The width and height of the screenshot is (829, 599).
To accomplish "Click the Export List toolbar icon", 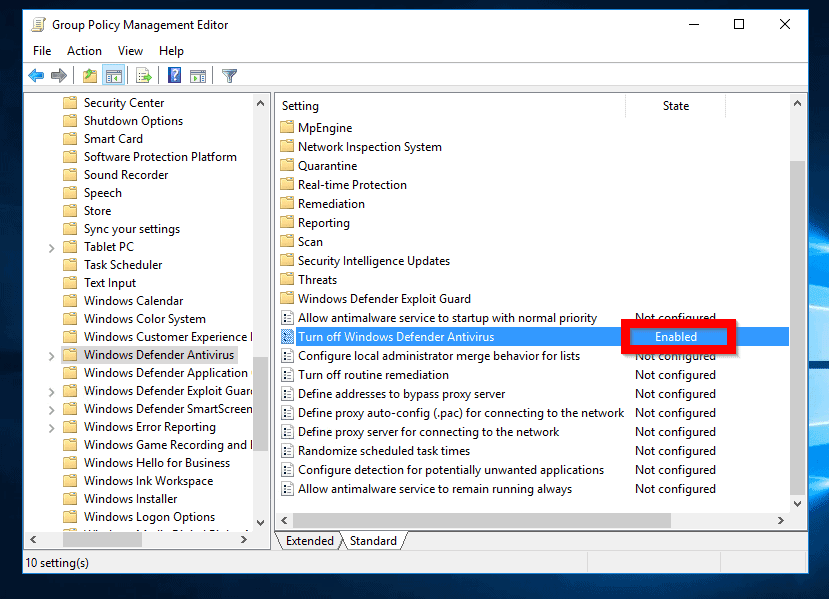I will (144, 76).
